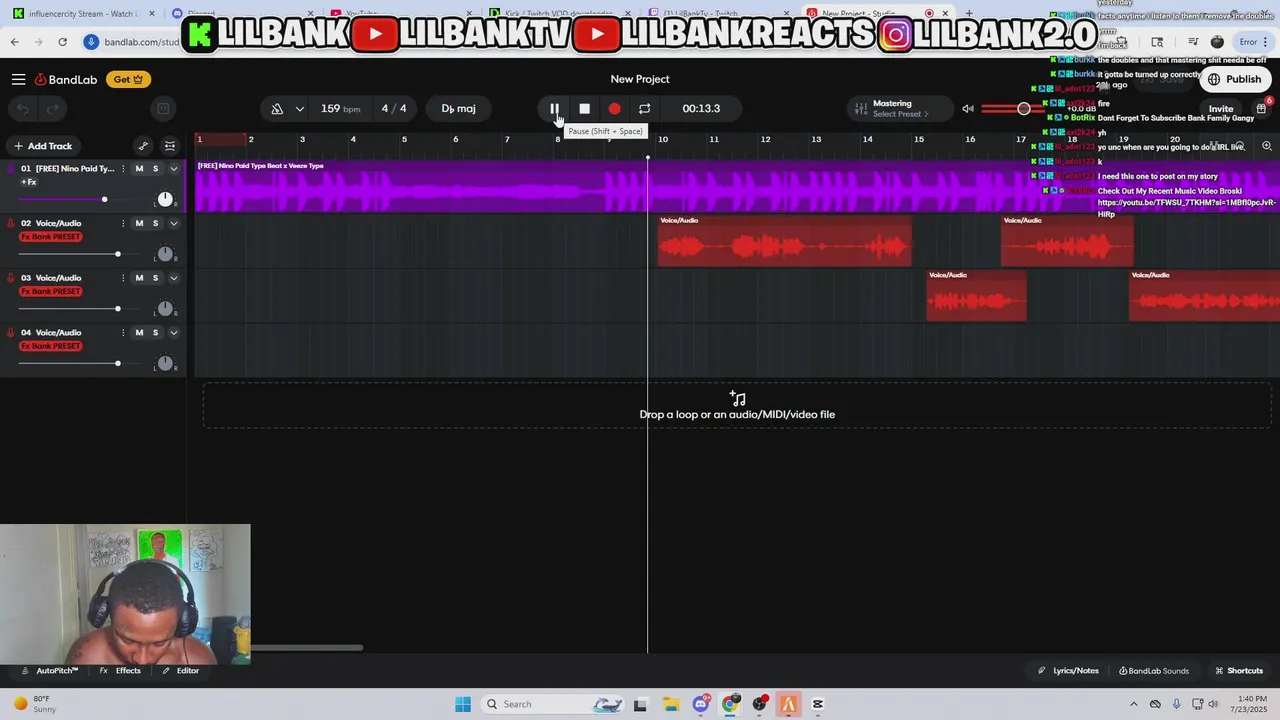Stop playback with the square button
This screenshot has width=1280, height=720.
tap(585, 109)
